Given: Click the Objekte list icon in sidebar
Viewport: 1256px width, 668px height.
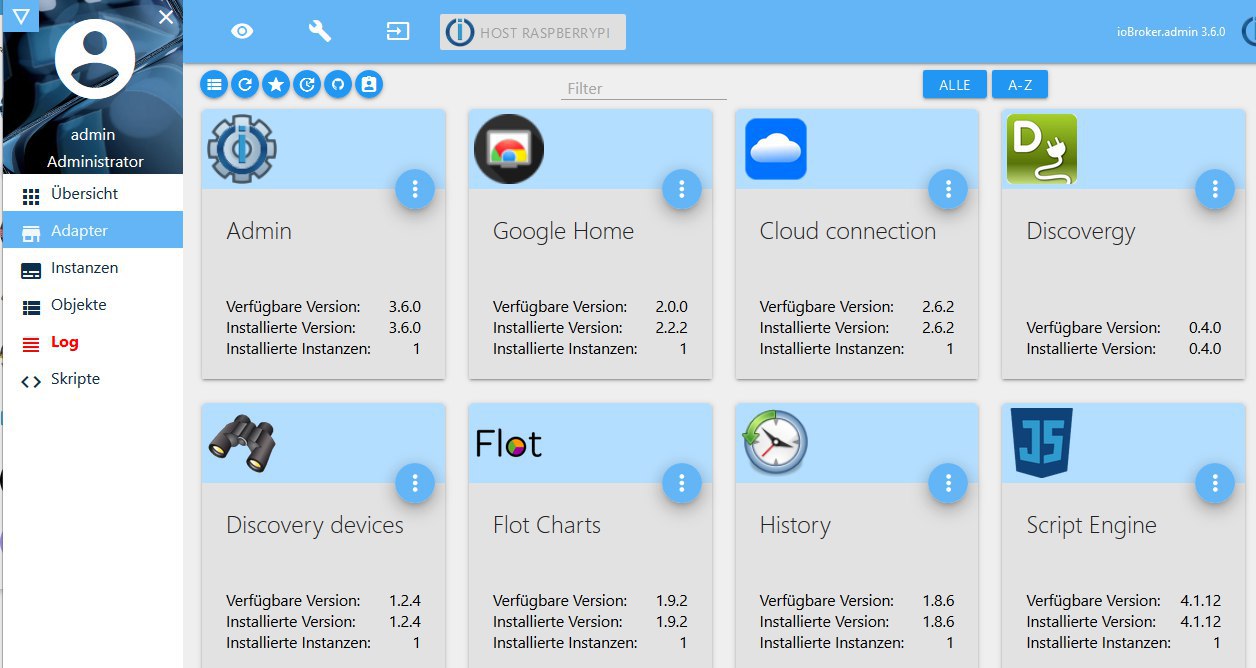Looking at the screenshot, I should tap(31, 307).
